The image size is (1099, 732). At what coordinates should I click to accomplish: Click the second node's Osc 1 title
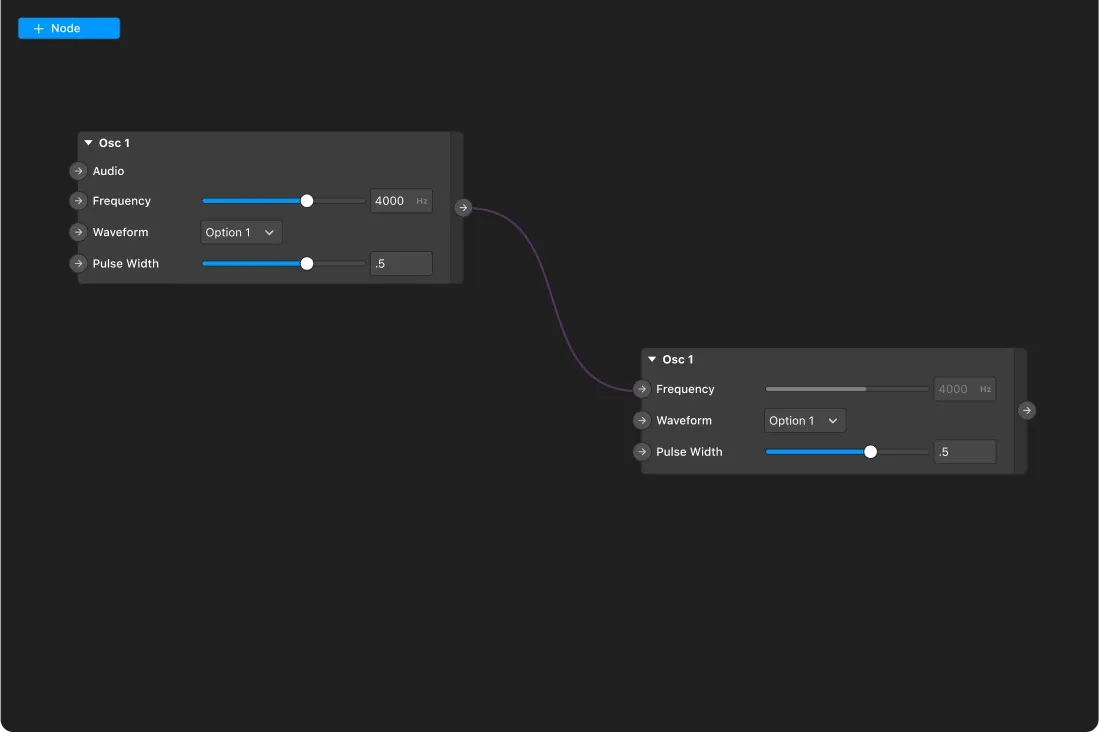click(678, 360)
